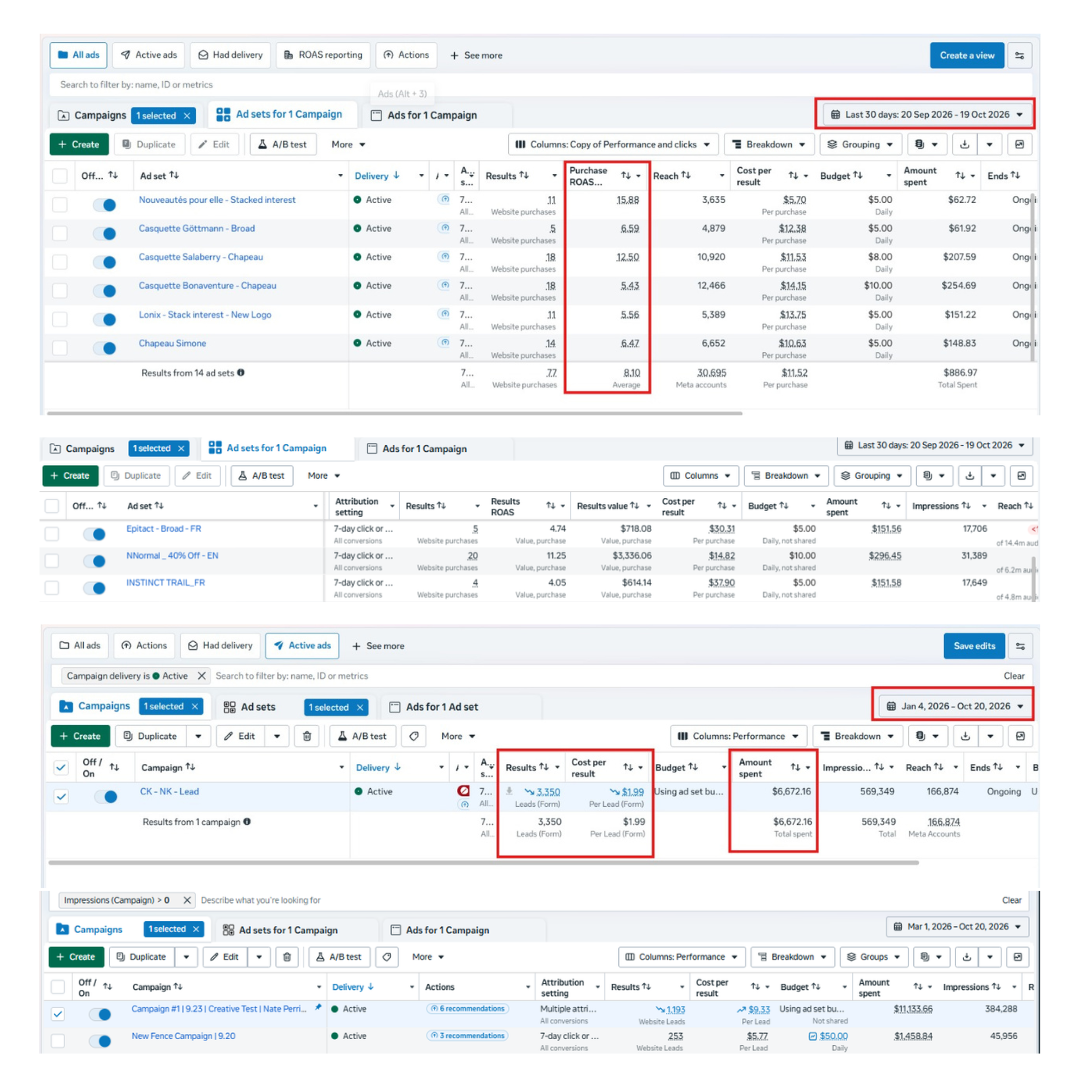Viewport: 1080px width, 1080px height.
Task: Click circular attribution icon in Casquette Göttmann row
Action: pyautogui.click(x=445, y=228)
